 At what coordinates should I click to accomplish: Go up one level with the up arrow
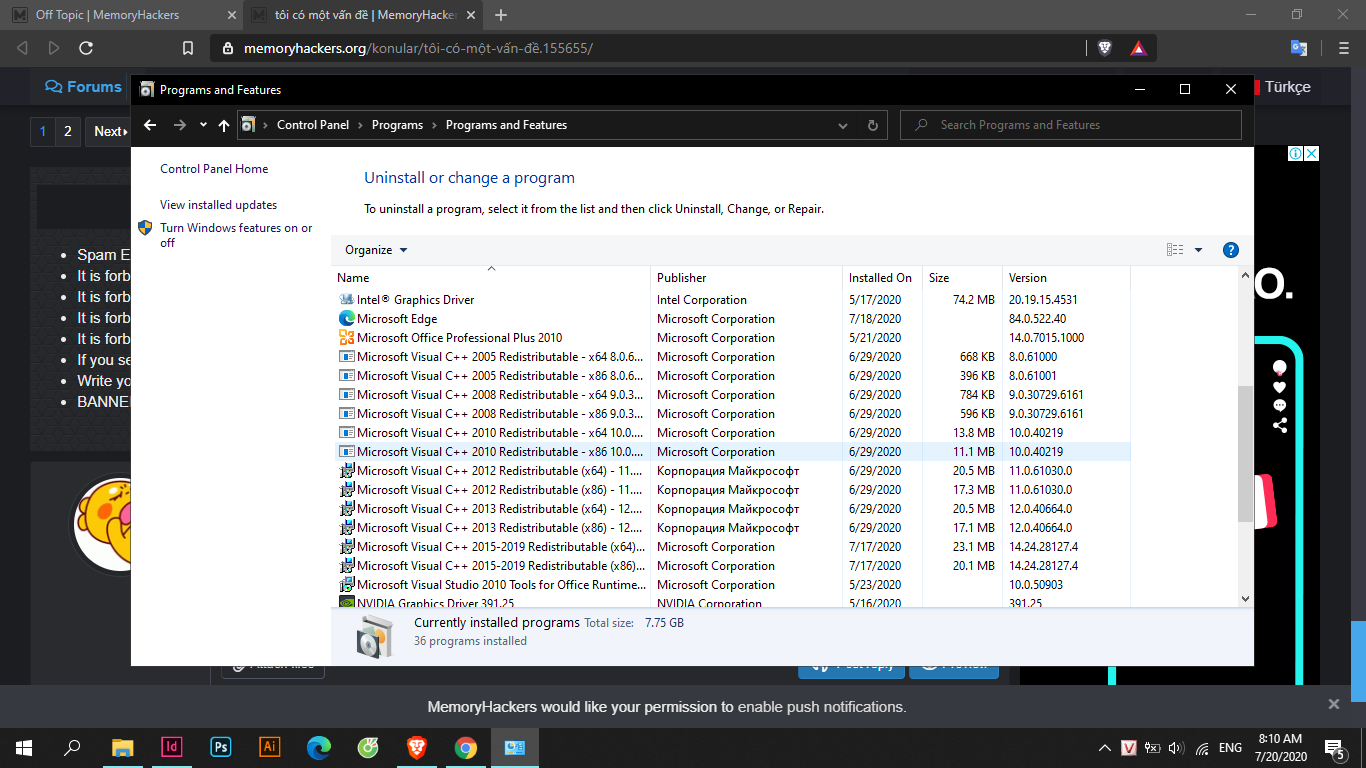224,125
